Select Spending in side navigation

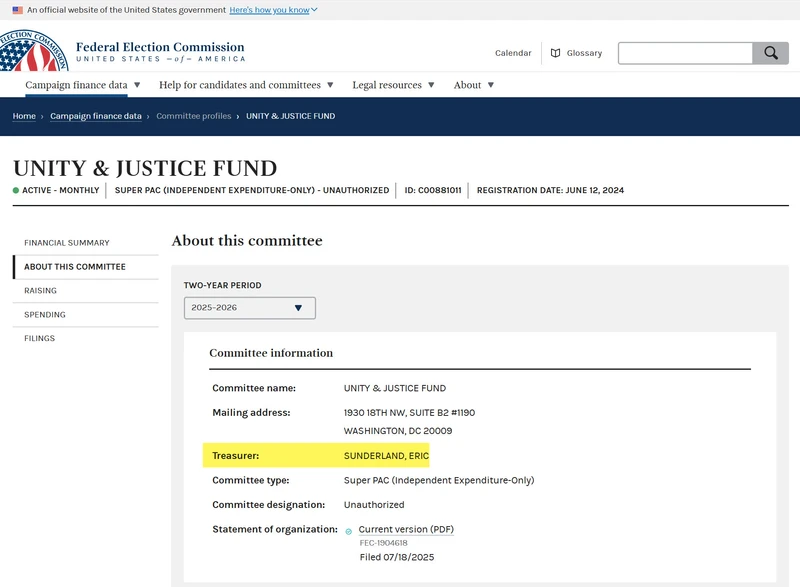[x=45, y=315]
